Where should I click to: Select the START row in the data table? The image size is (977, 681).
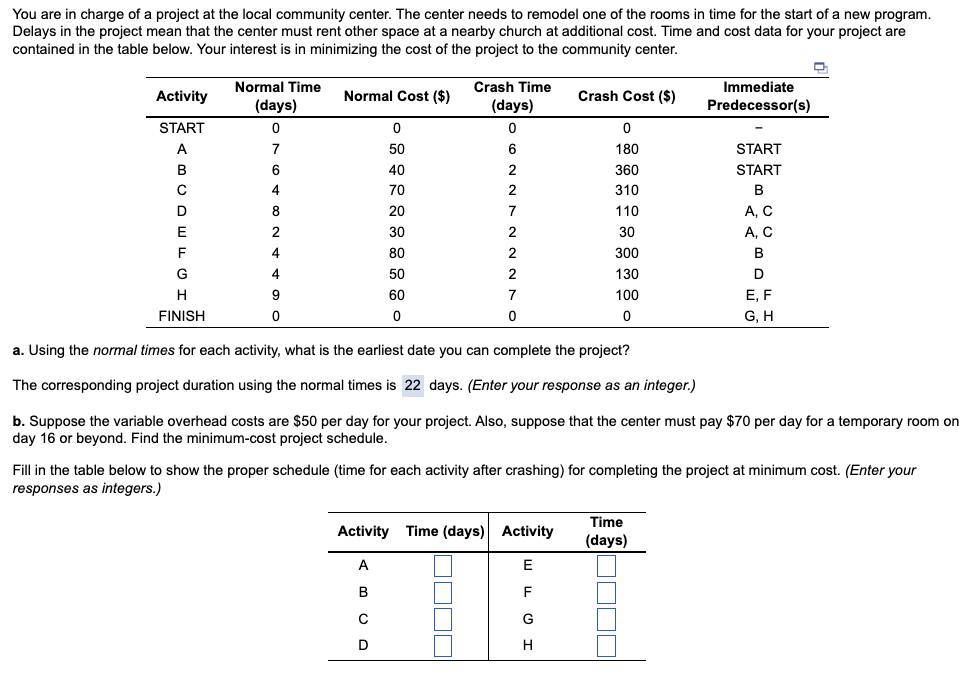(181, 128)
